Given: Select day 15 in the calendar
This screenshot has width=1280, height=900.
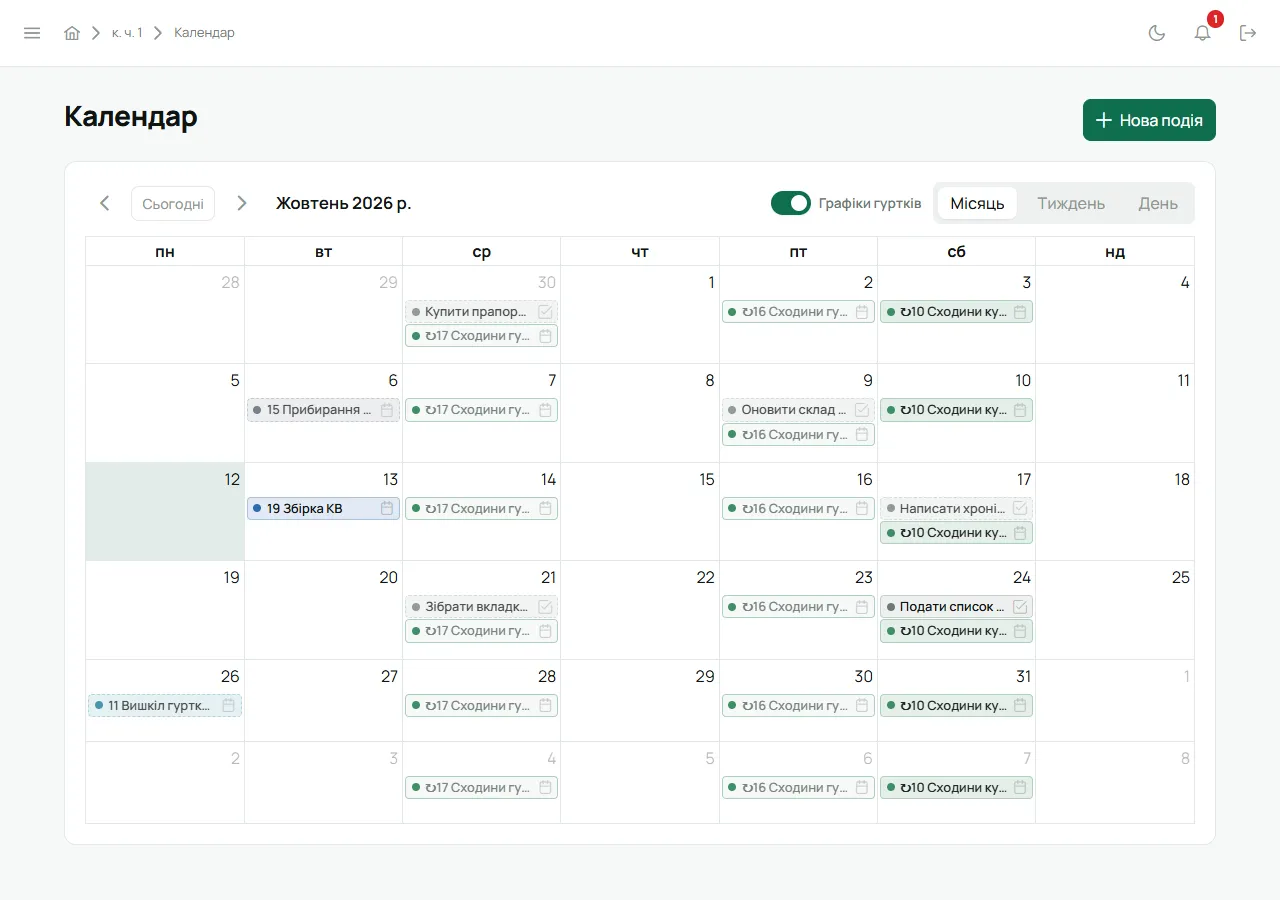Looking at the screenshot, I should pos(640,511).
